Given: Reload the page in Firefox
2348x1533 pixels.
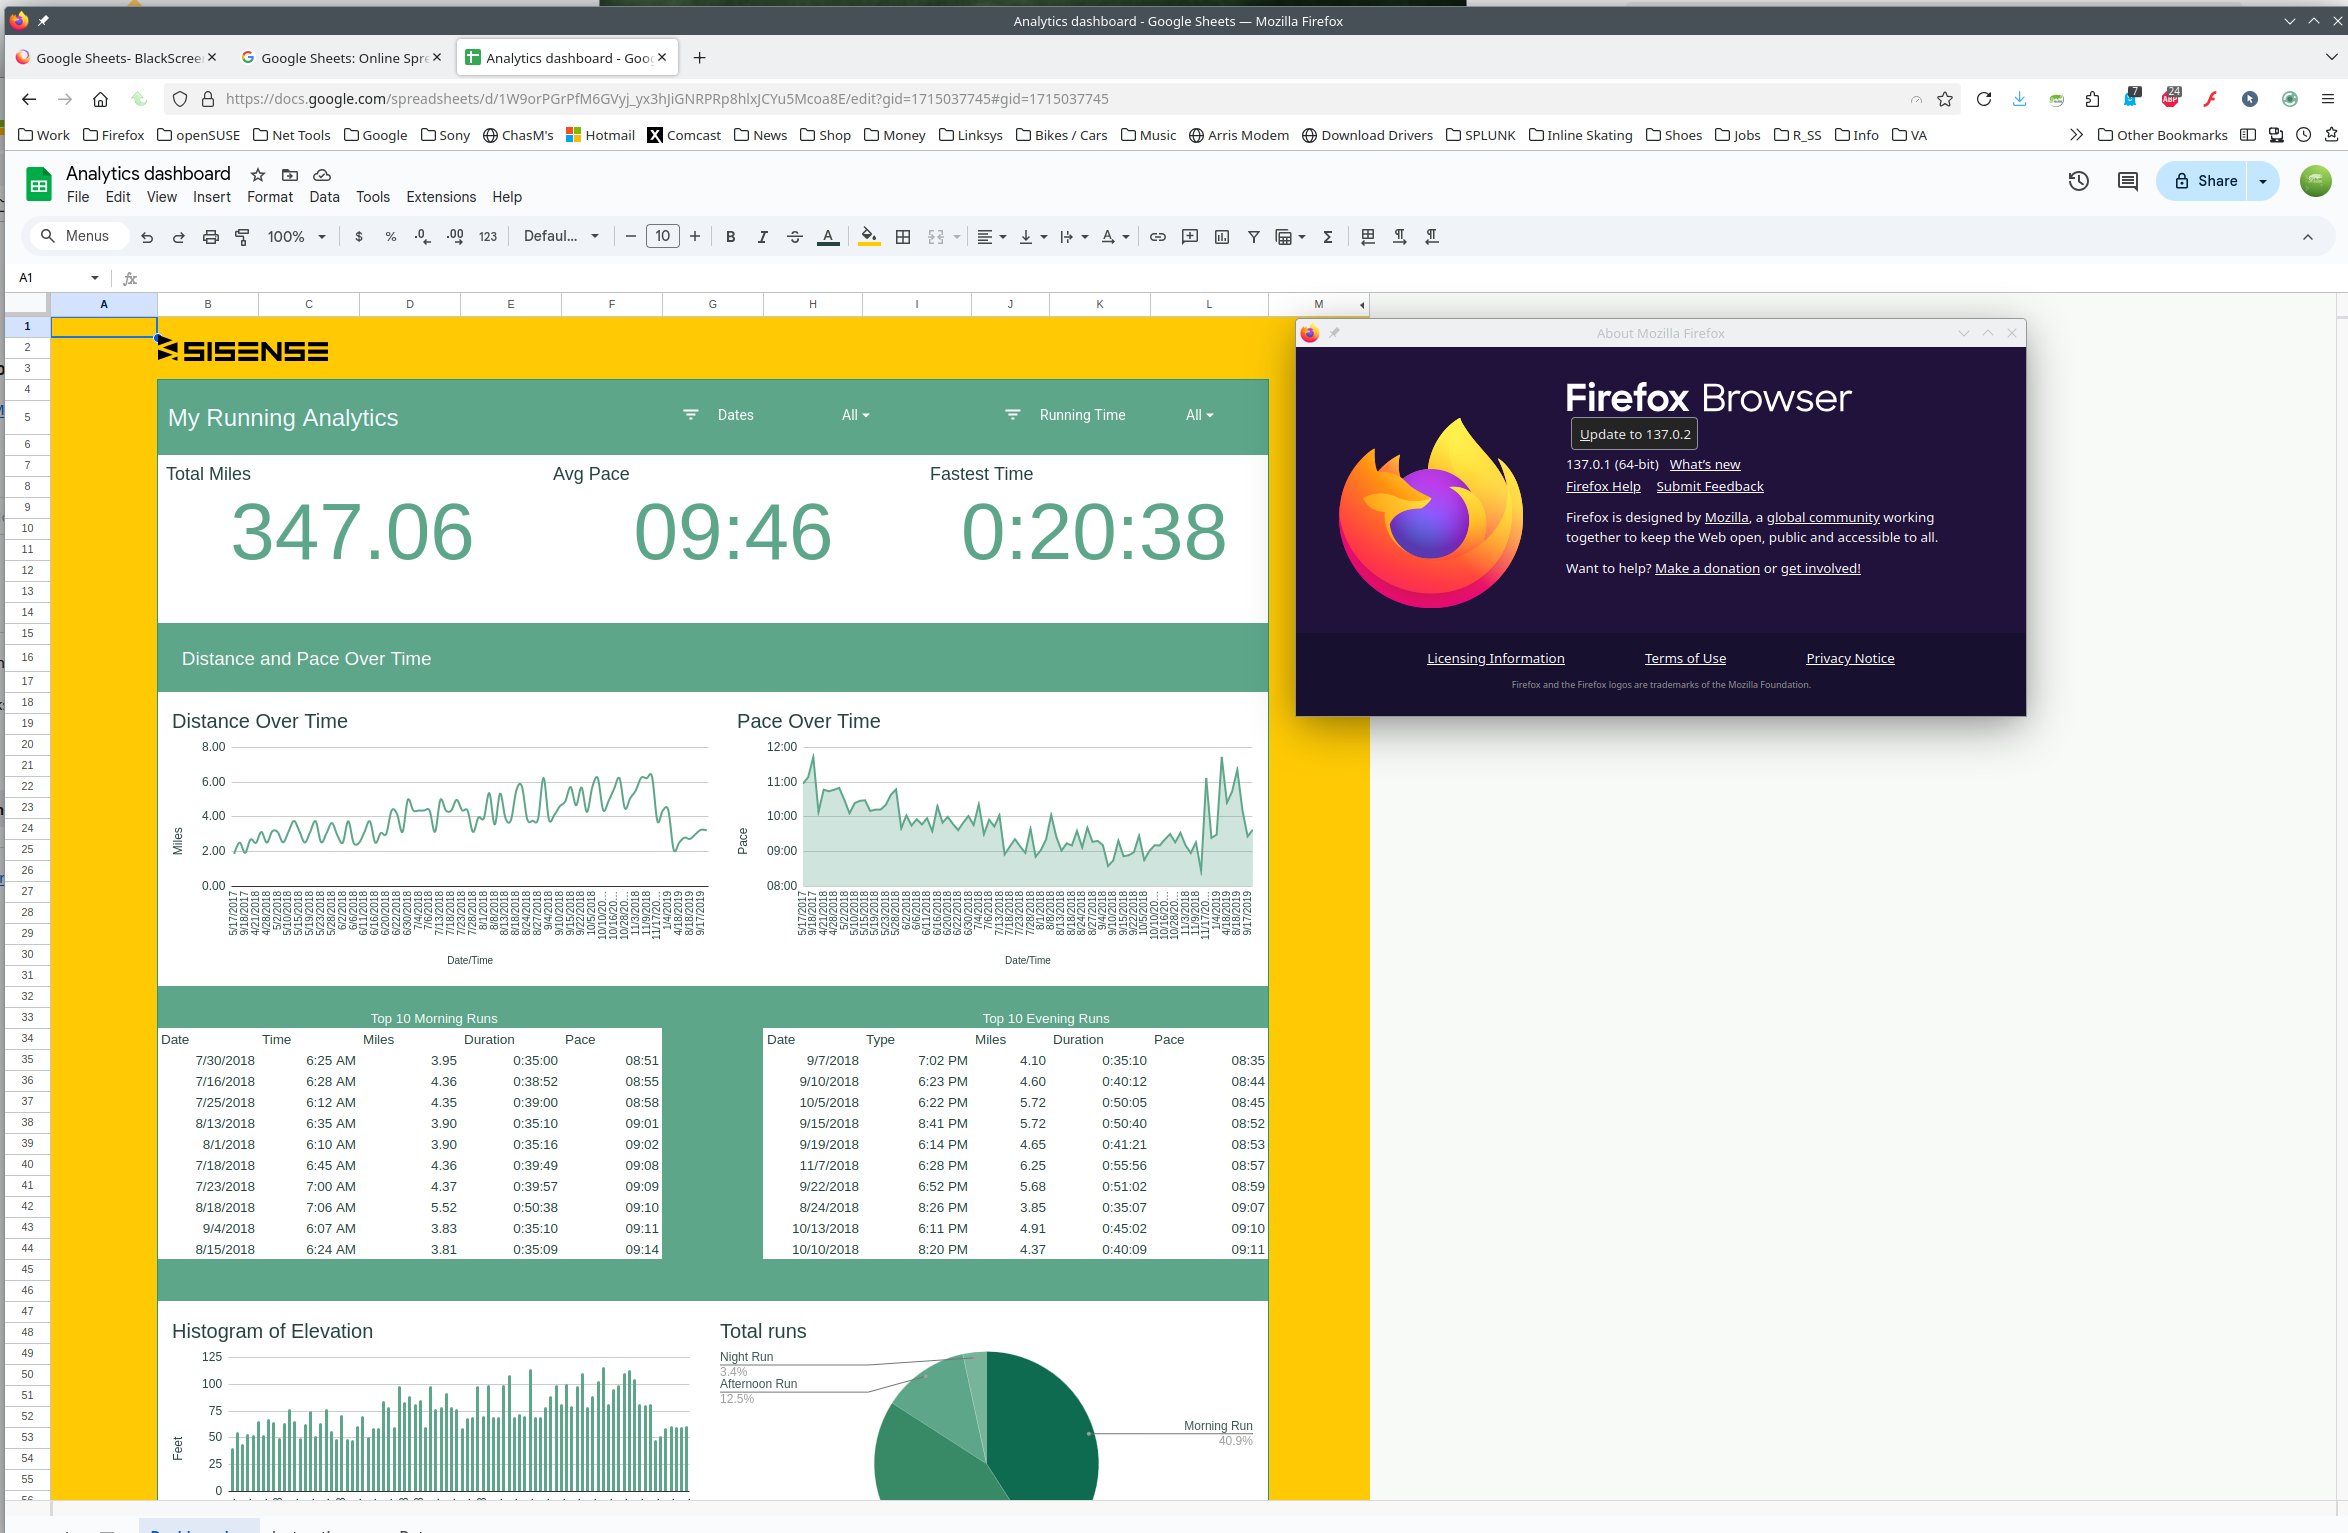Looking at the screenshot, I should 1984,99.
